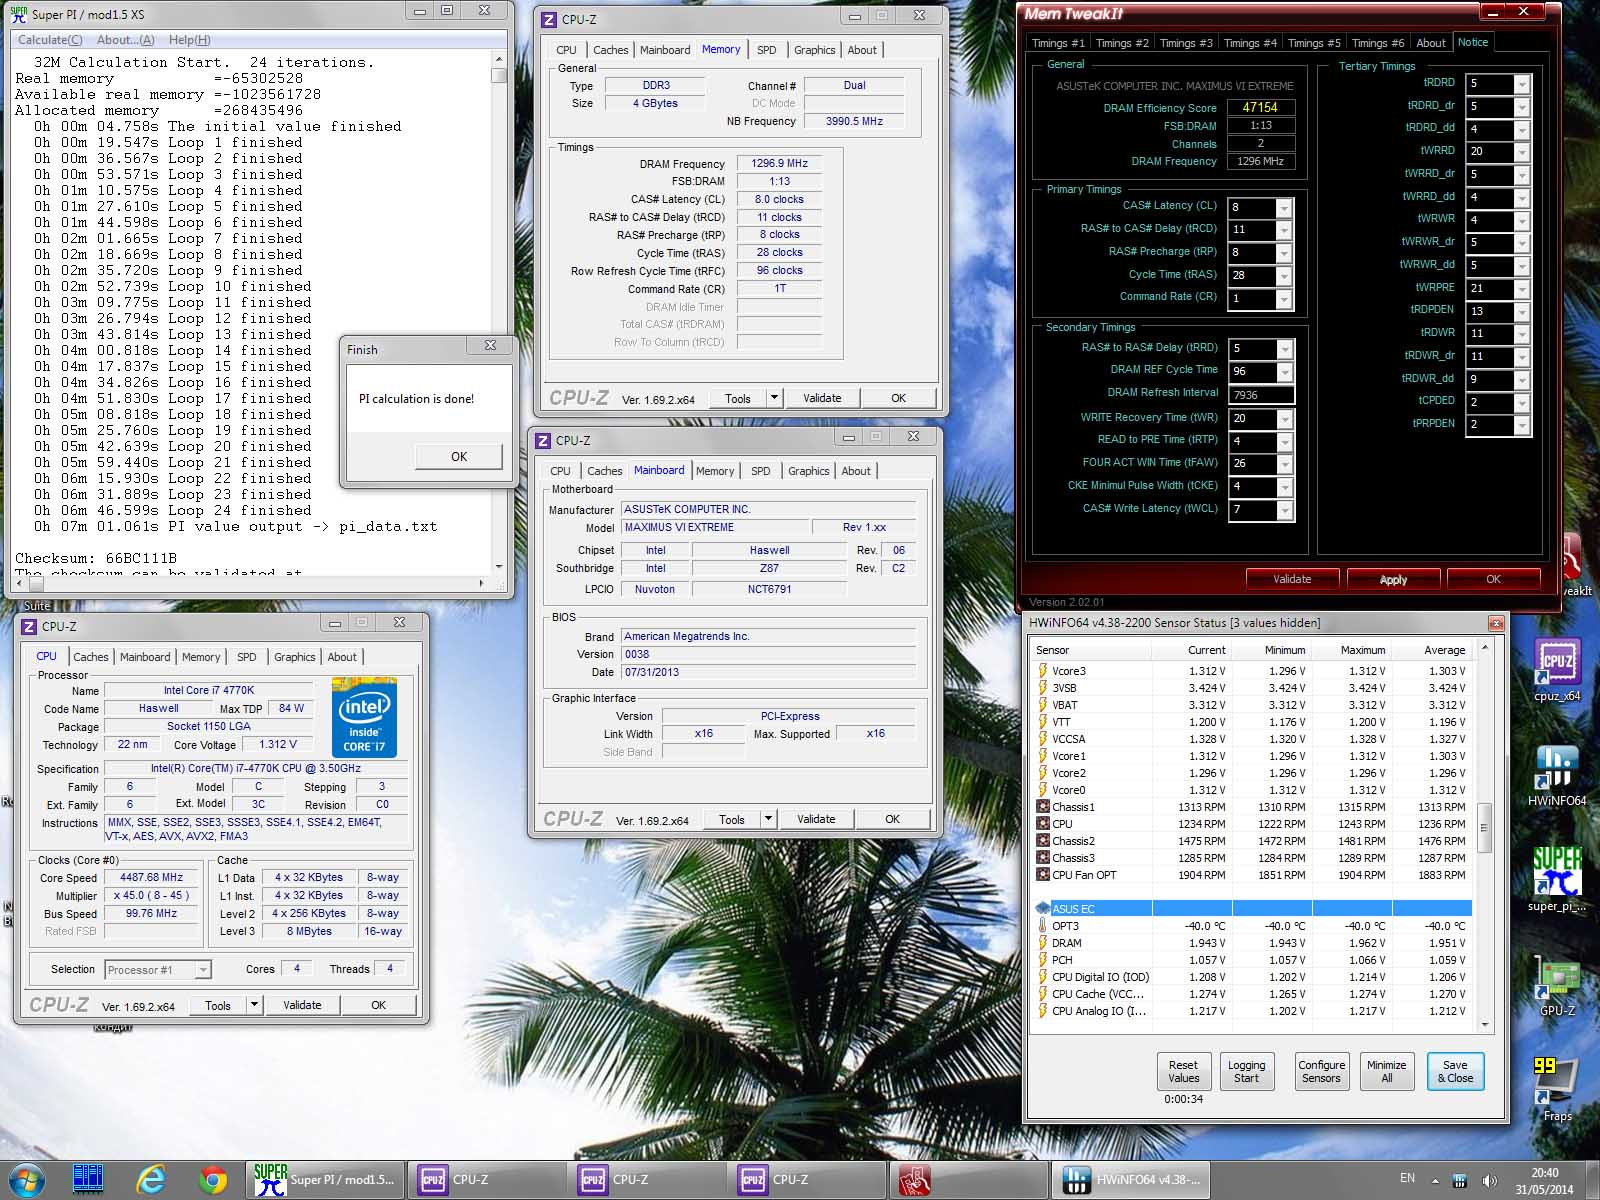
Task: Expand WRITE Recovery Time (tWR) dropdown
Action: (1285, 419)
